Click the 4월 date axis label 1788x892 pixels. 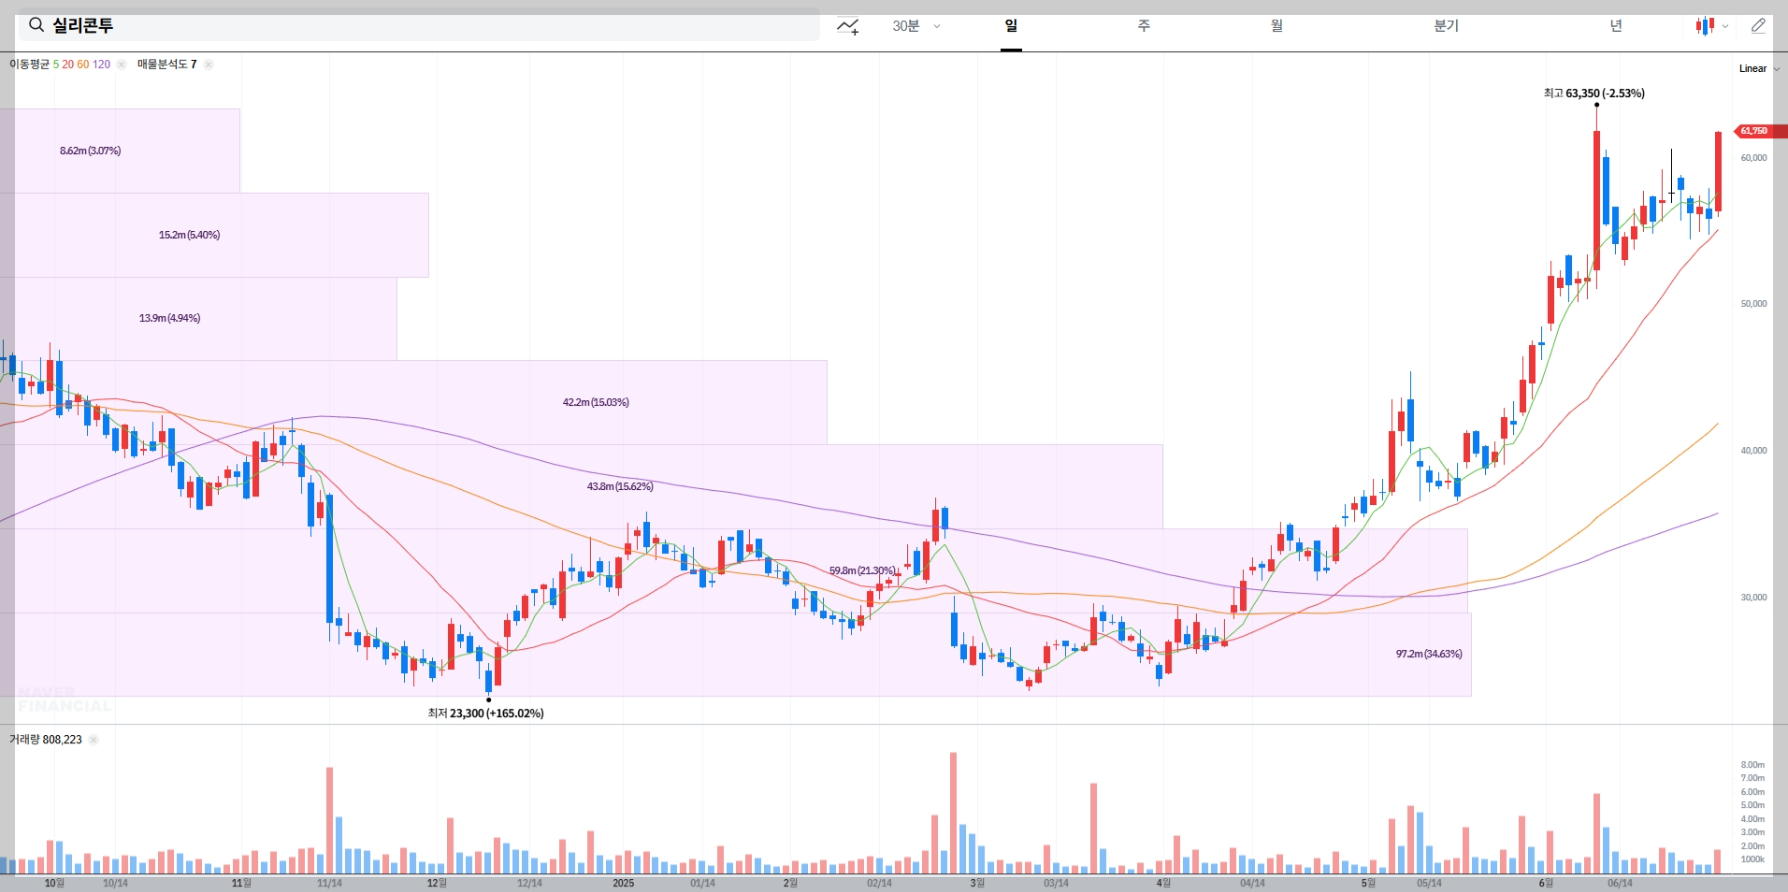tap(1163, 883)
